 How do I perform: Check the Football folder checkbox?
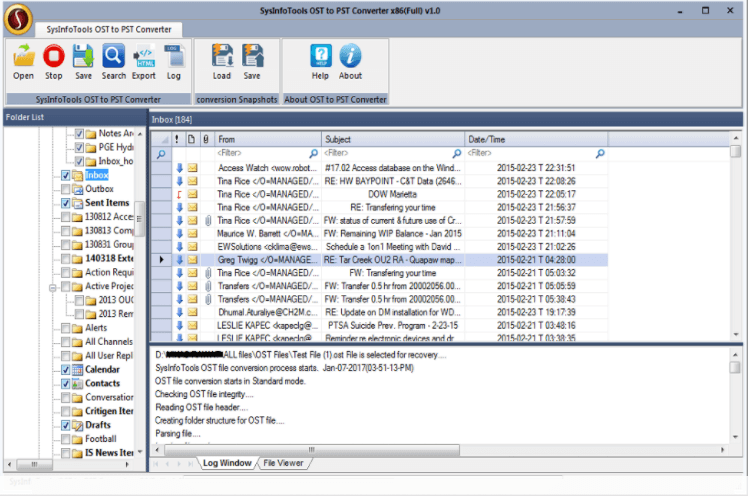pos(66,439)
